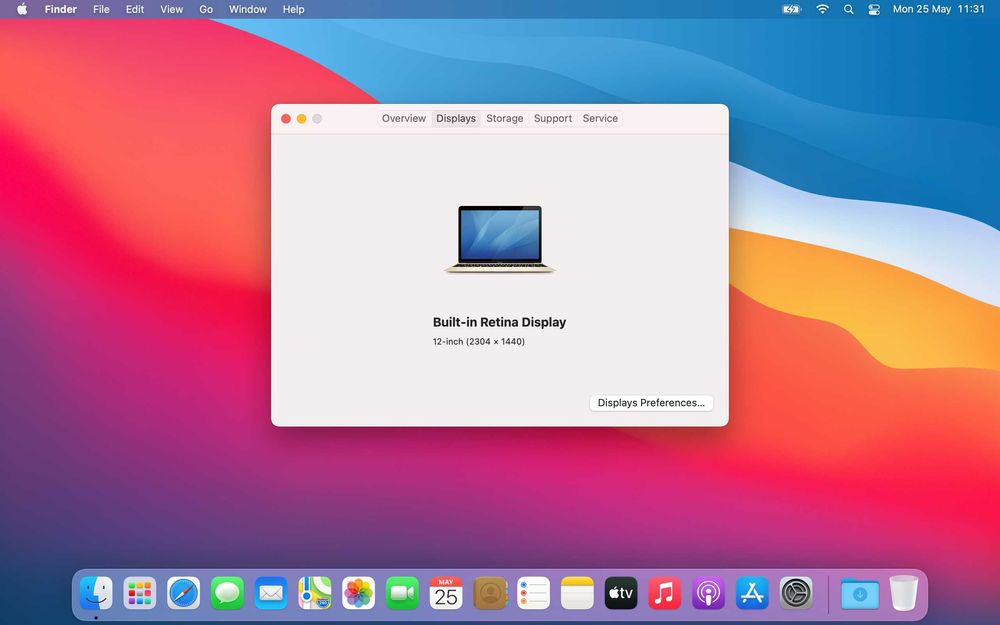Open Messages app in the Dock
Viewport: 1000px width, 625px height.
pyautogui.click(x=227, y=593)
